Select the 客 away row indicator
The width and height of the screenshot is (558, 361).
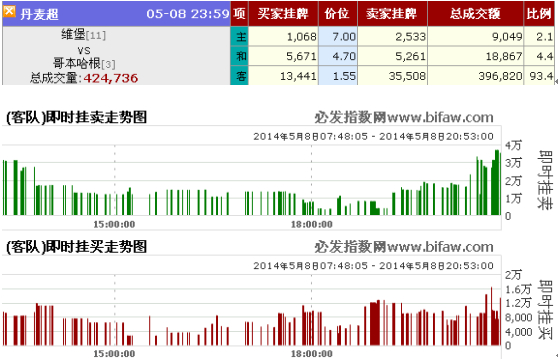pos(239,75)
